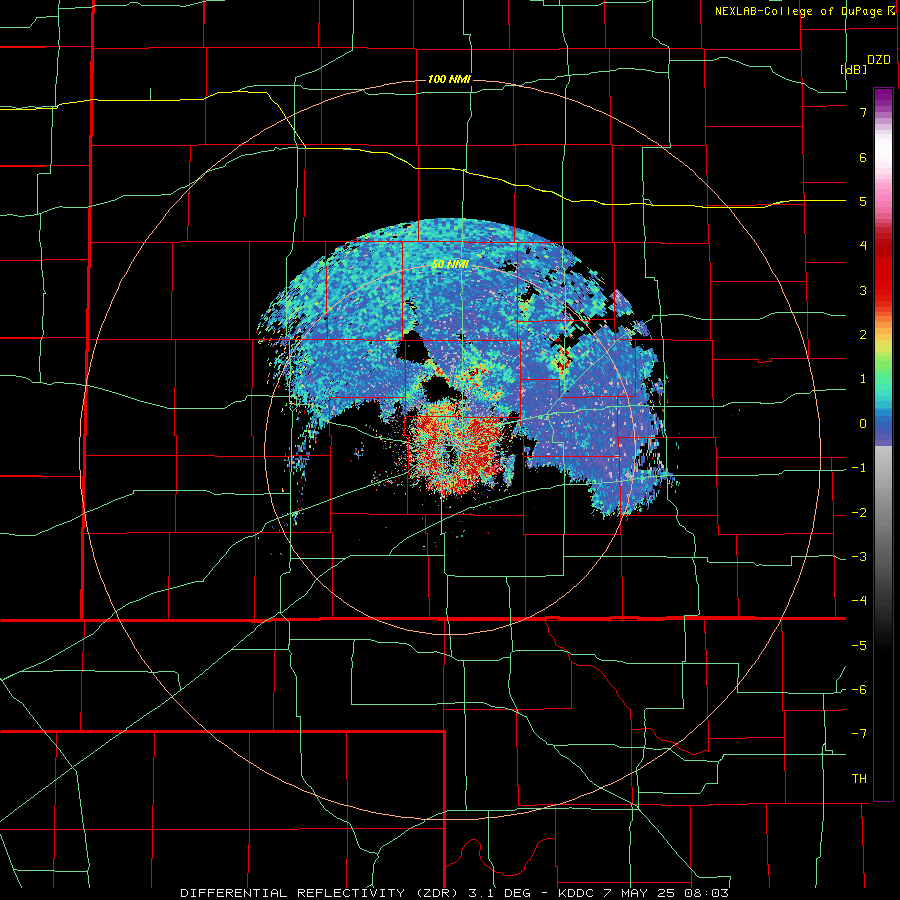This screenshot has width=900, height=900.
Task: Click the 100 NMI range ring label
Action: pyautogui.click(x=449, y=79)
